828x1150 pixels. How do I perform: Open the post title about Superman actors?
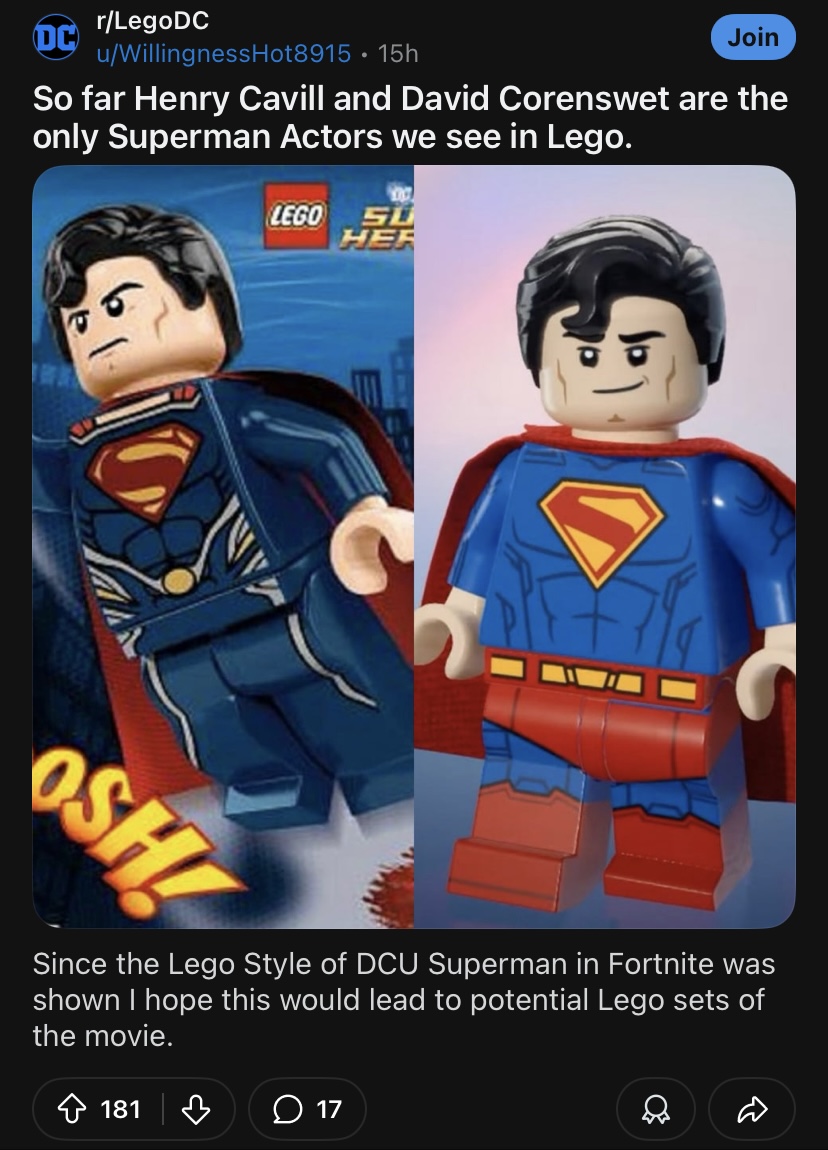411,117
